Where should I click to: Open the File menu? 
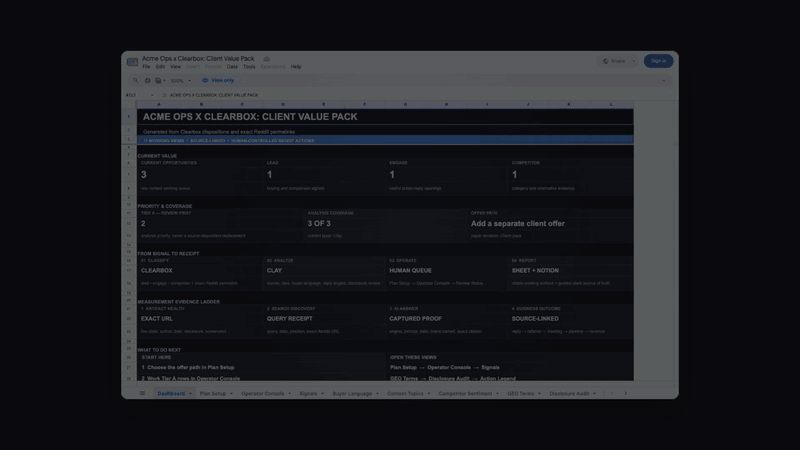146,67
